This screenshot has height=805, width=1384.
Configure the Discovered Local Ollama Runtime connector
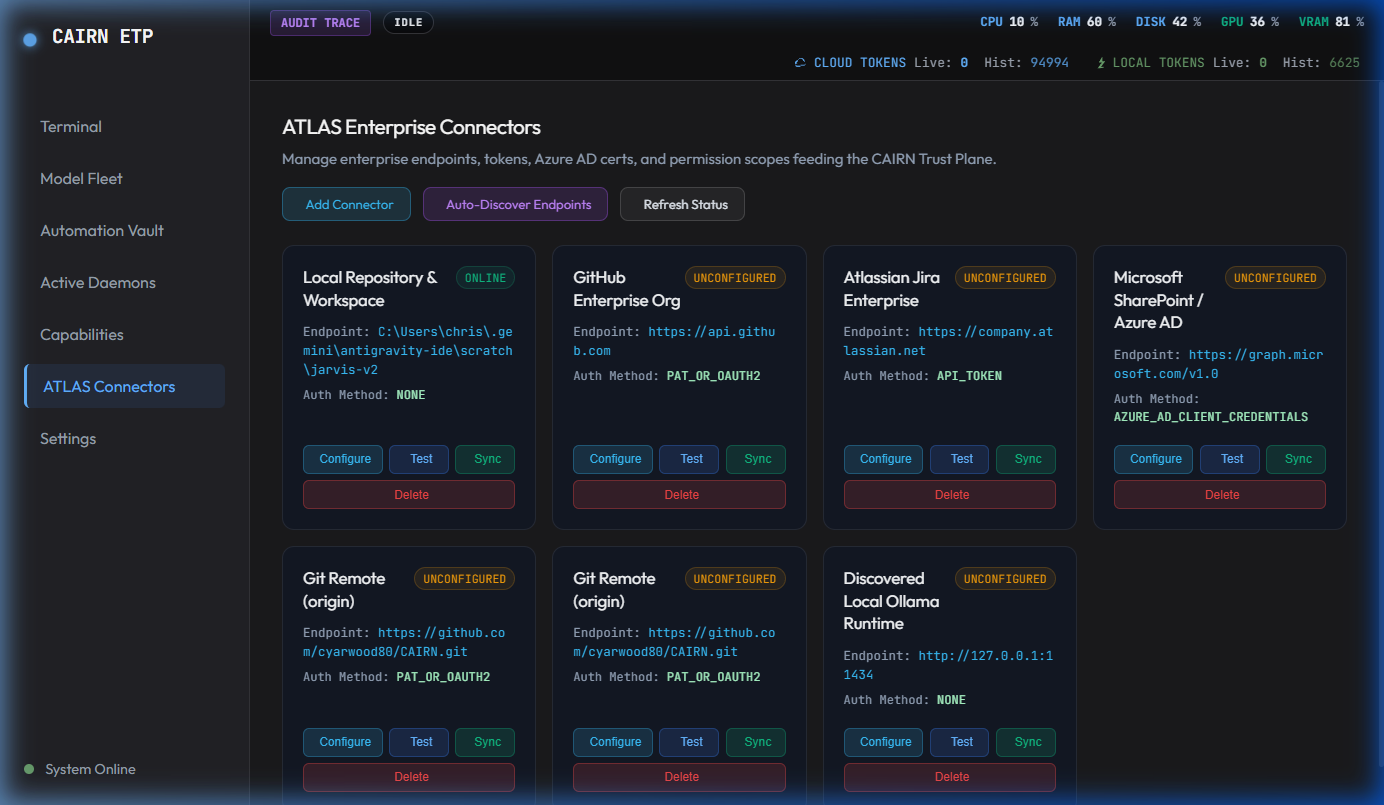click(885, 742)
